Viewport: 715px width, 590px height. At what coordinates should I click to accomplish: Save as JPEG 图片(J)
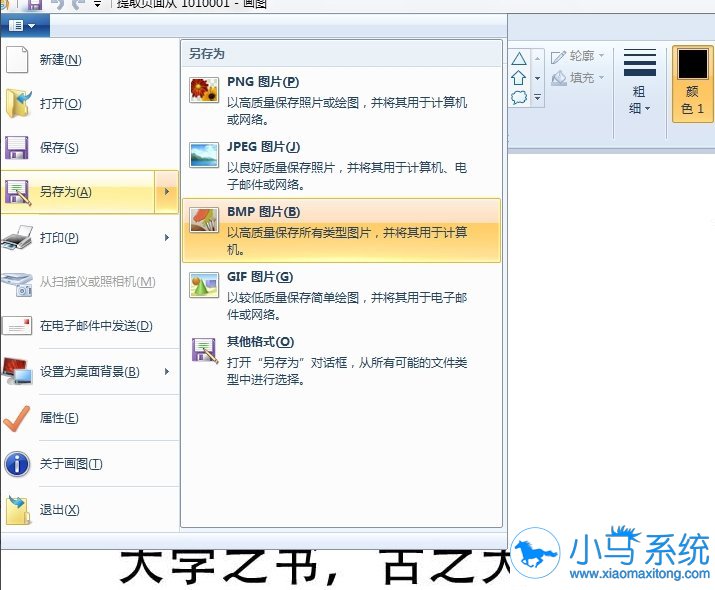tap(341, 165)
